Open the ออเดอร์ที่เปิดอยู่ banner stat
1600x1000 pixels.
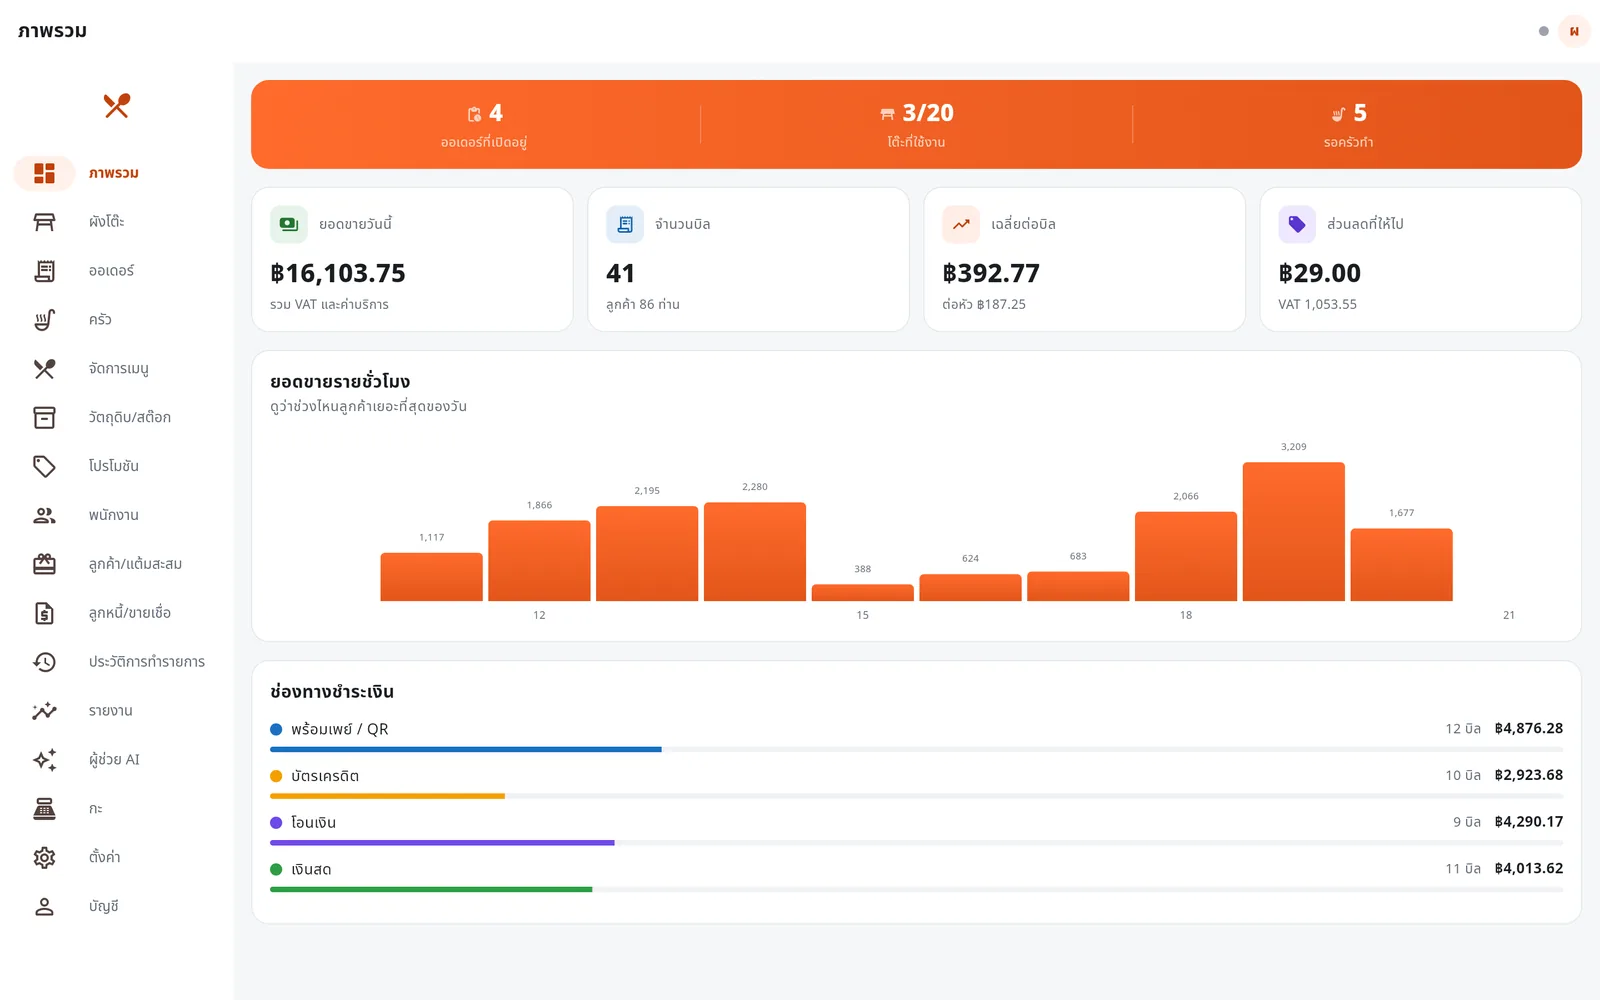[484, 125]
